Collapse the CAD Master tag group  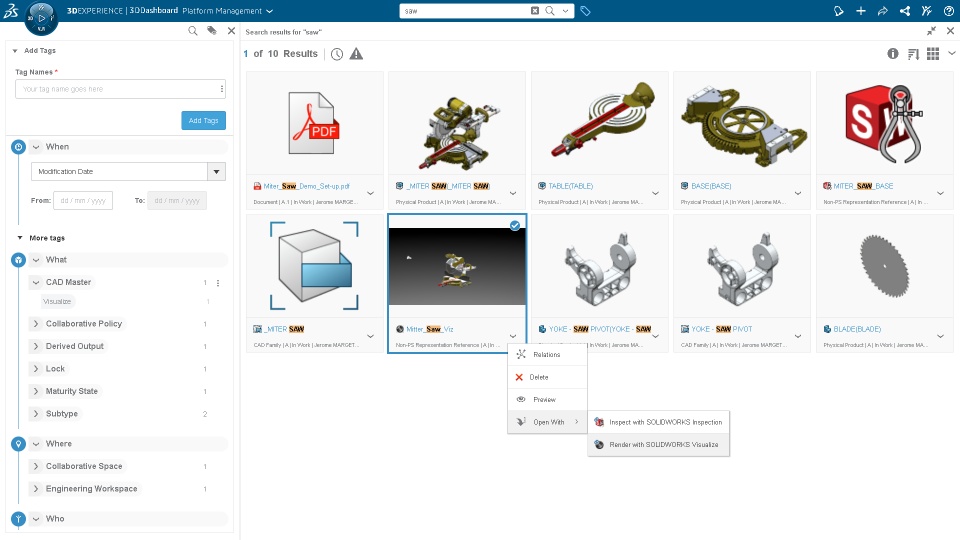pyautogui.click(x=36, y=282)
